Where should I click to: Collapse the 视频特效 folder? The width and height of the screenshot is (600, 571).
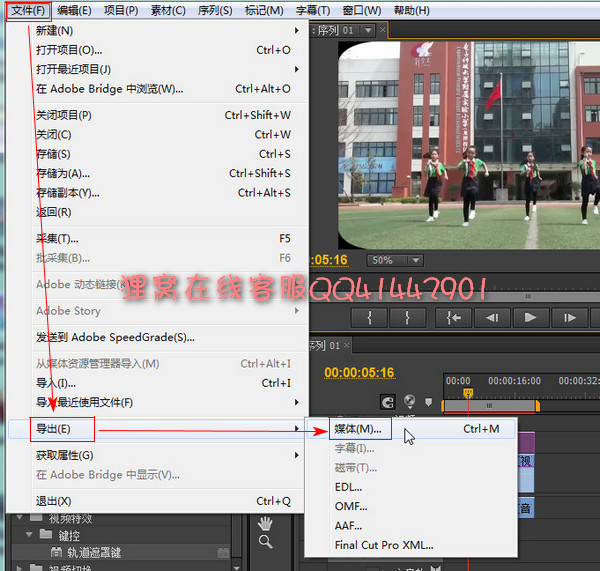19,517
